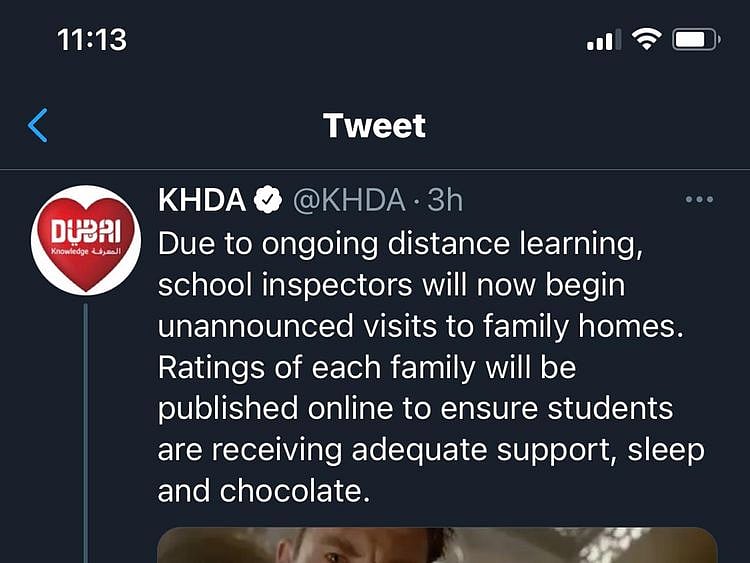Click the vertical thread line under avatar

pos(86,430)
